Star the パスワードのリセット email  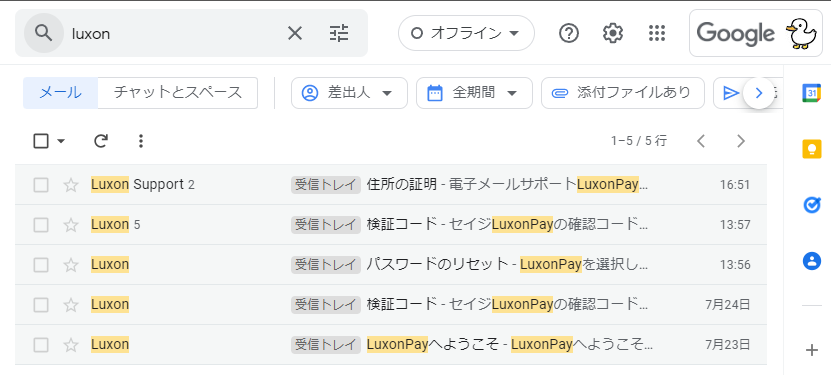(x=70, y=265)
